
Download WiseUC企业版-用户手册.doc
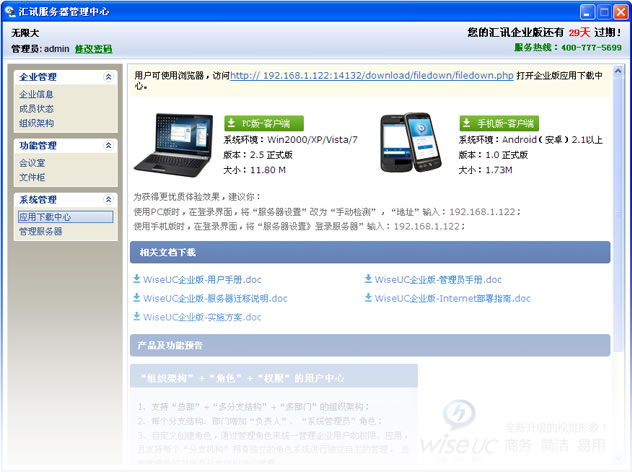202,279
